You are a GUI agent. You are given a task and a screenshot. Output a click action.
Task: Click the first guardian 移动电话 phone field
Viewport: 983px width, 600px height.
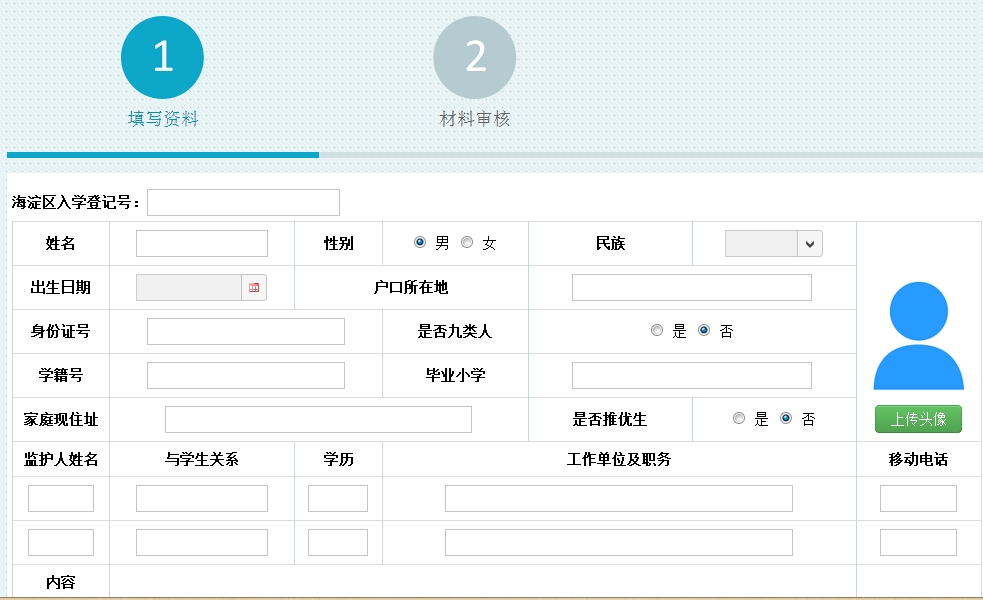pyautogui.click(x=917, y=497)
